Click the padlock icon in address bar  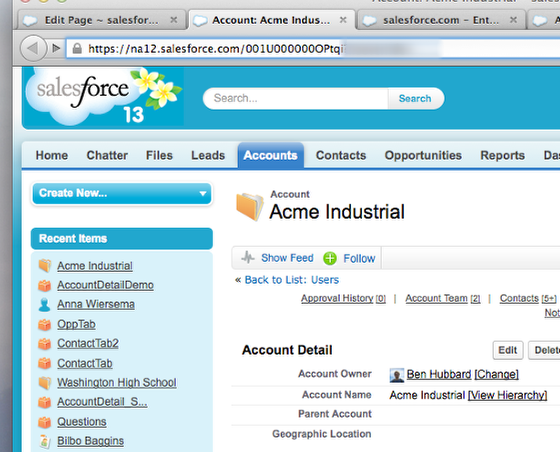(77, 48)
